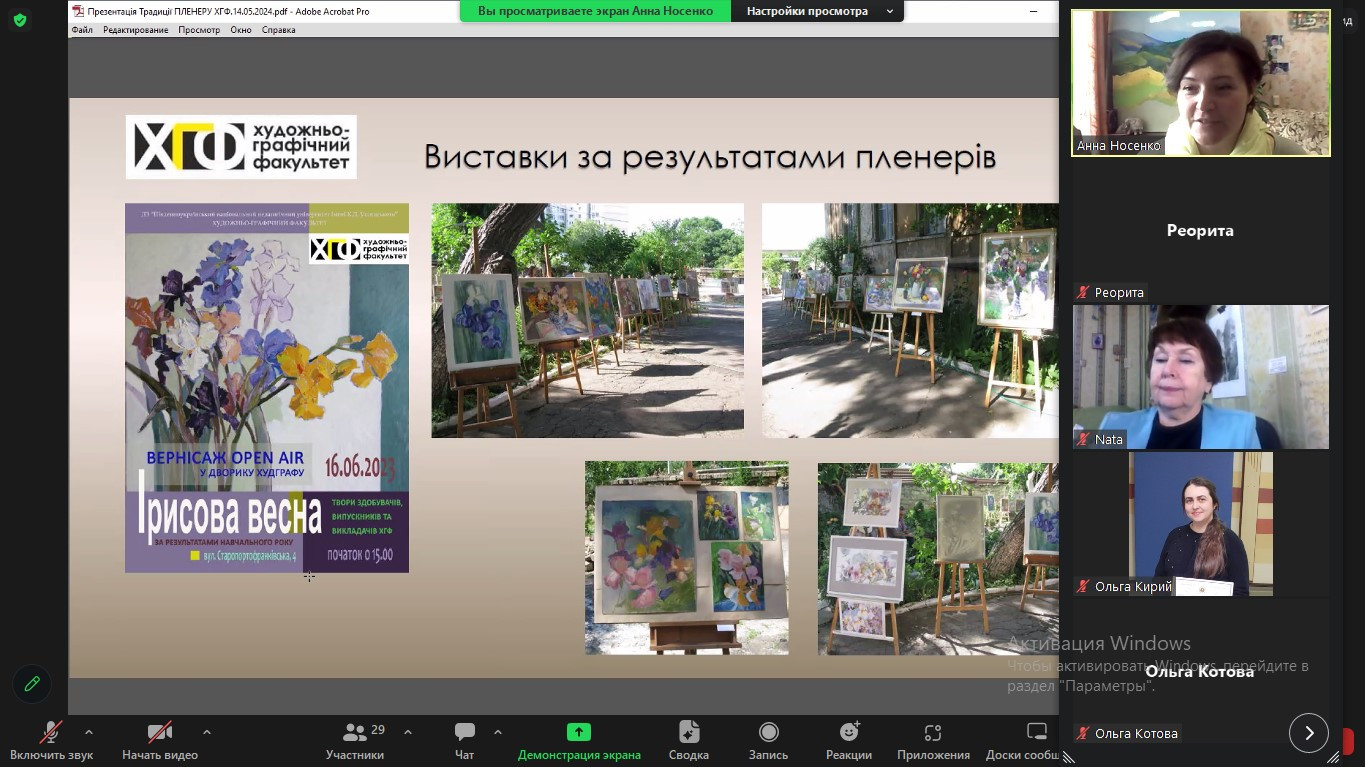The height and width of the screenshot is (767, 1365).
Task: Unmute microphone with Включить звук
Action: (x=51, y=741)
